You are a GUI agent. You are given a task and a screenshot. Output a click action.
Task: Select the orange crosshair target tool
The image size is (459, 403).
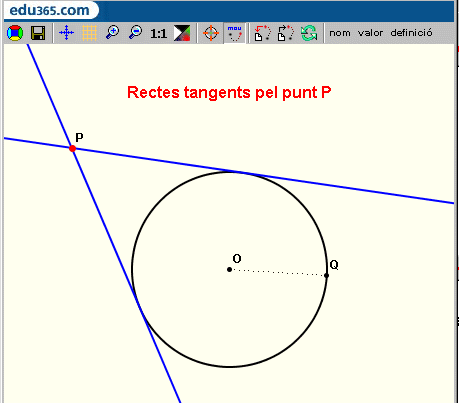pyautogui.click(x=211, y=33)
